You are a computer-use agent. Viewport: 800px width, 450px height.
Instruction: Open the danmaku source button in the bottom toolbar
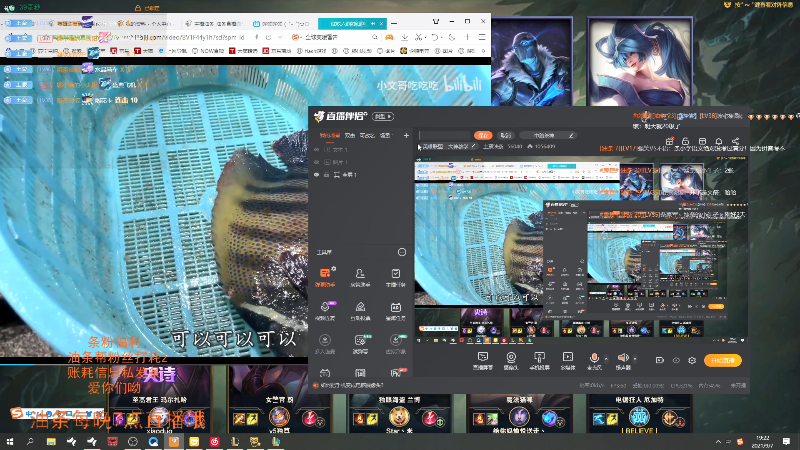483,360
